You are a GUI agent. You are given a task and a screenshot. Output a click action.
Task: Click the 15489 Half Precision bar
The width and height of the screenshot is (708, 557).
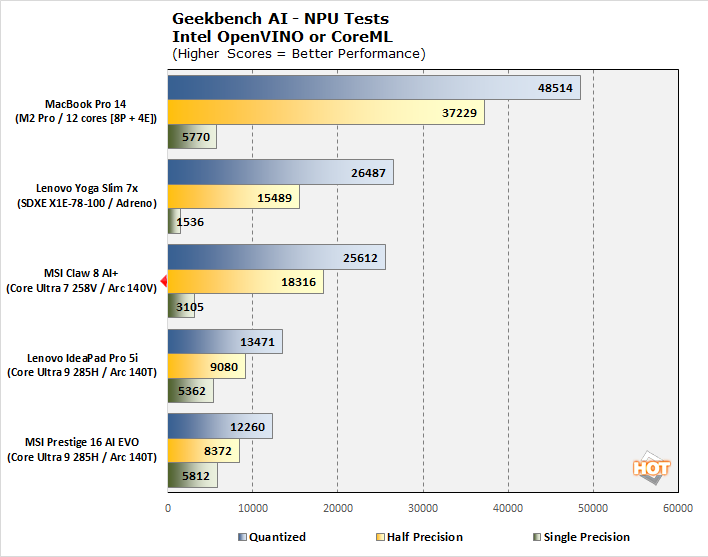233,197
